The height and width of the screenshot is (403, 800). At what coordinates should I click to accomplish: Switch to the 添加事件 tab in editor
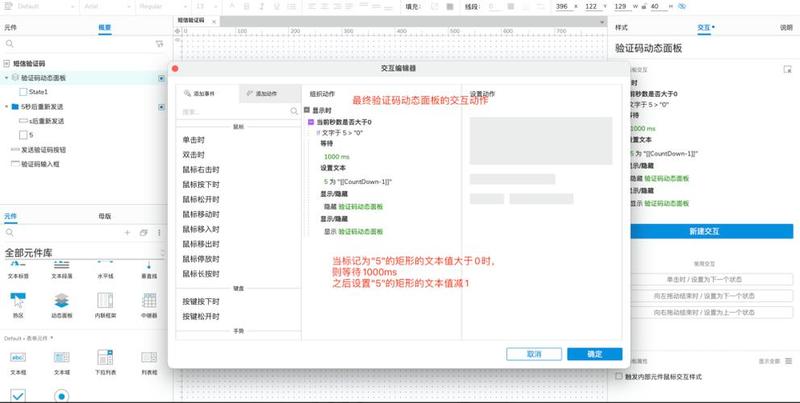(x=207, y=94)
